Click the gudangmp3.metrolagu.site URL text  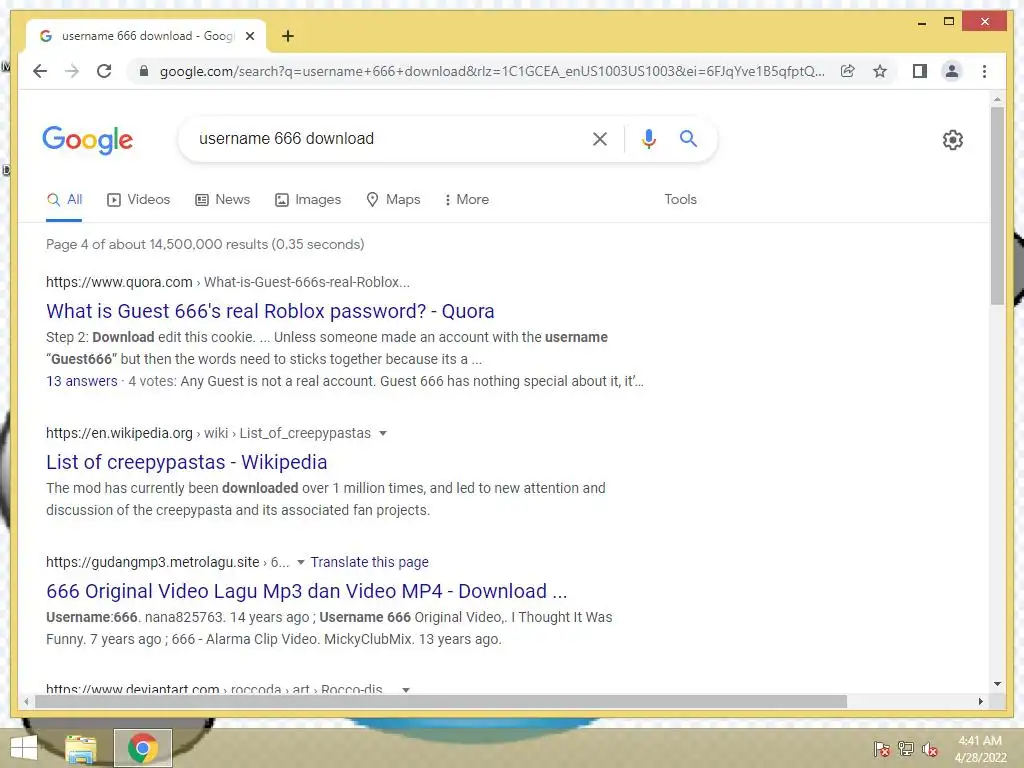coord(153,562)
